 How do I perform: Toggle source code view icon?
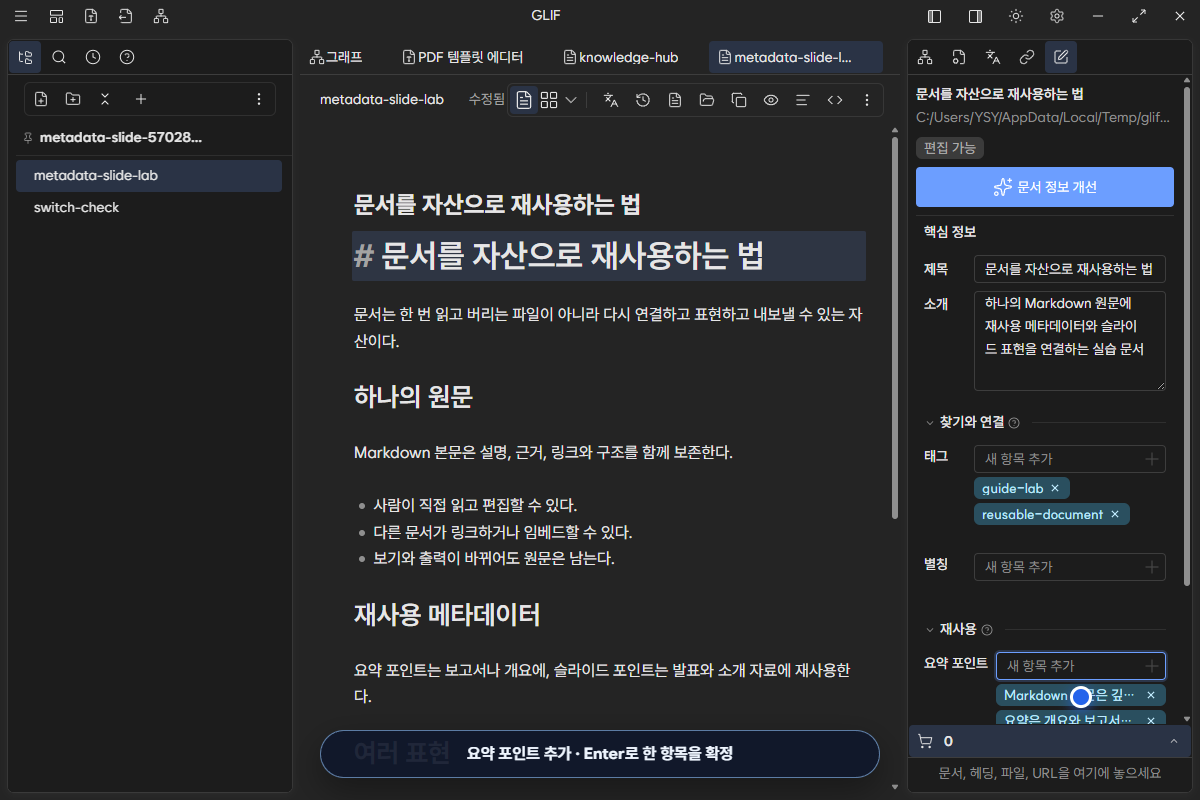835,100
